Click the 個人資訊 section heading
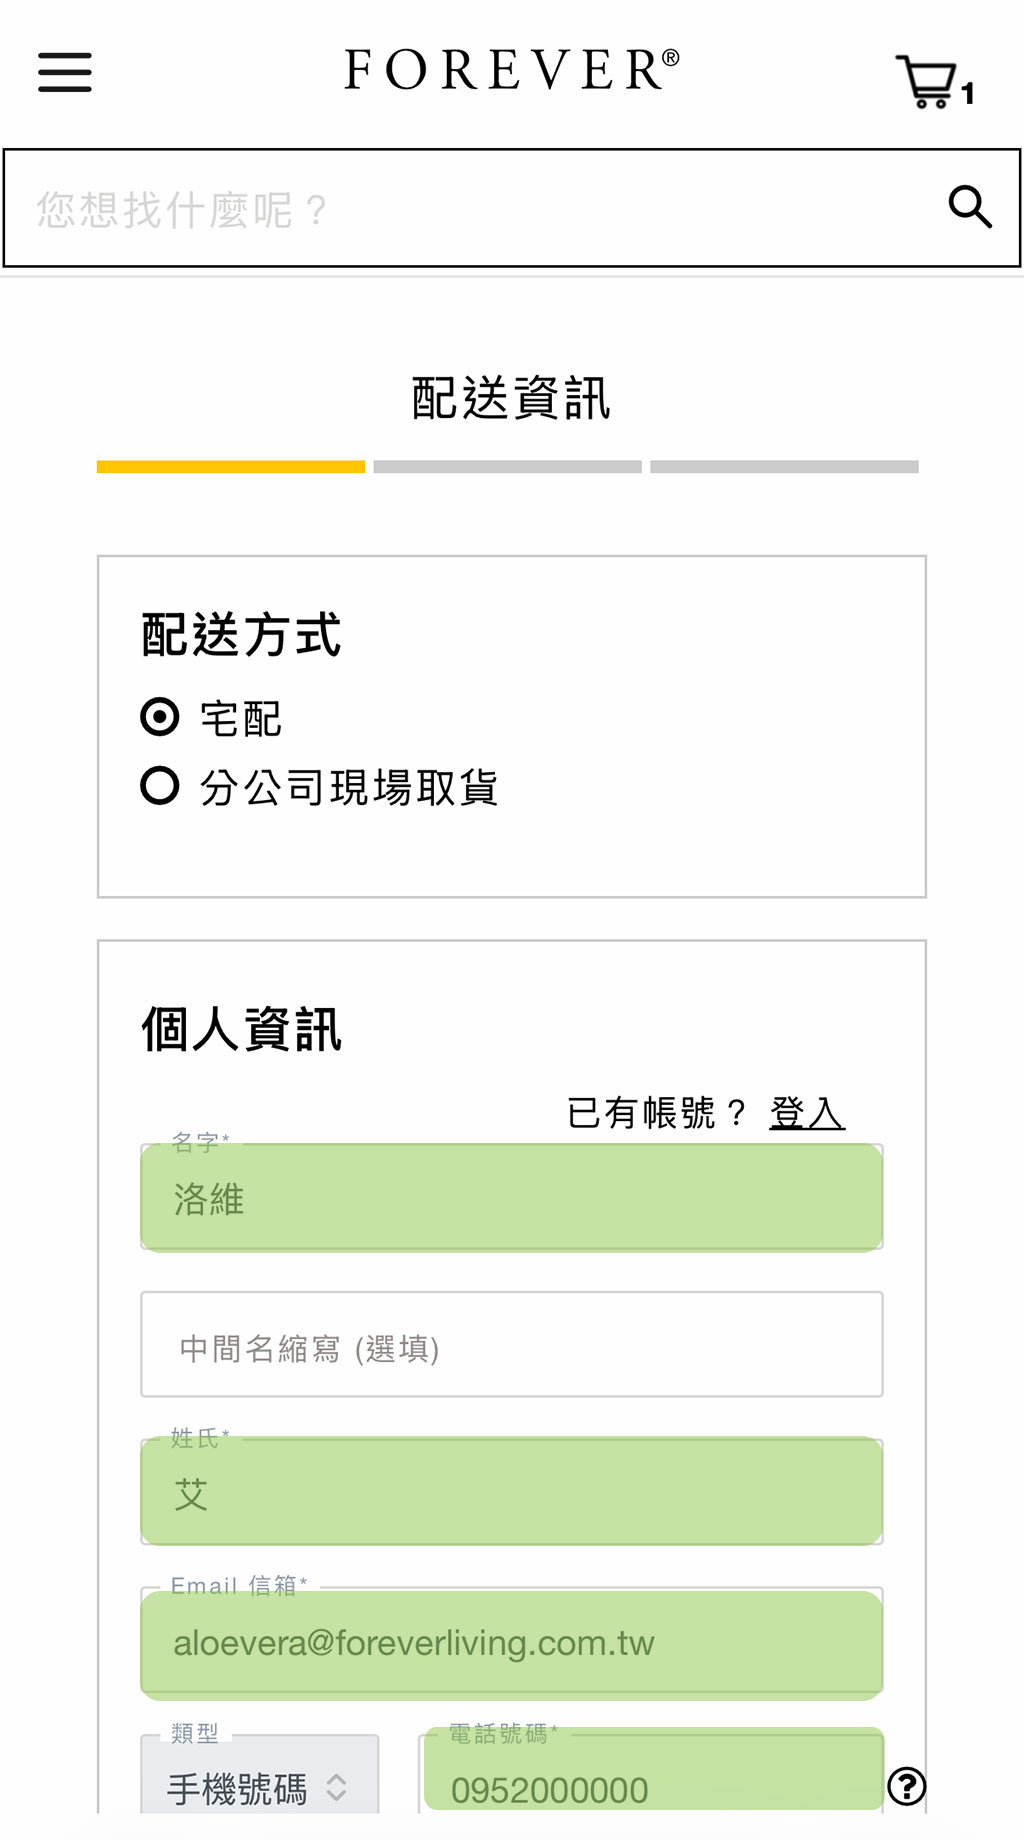The width and height of the screenshot is (1024, 1840). pos(241,1029)
